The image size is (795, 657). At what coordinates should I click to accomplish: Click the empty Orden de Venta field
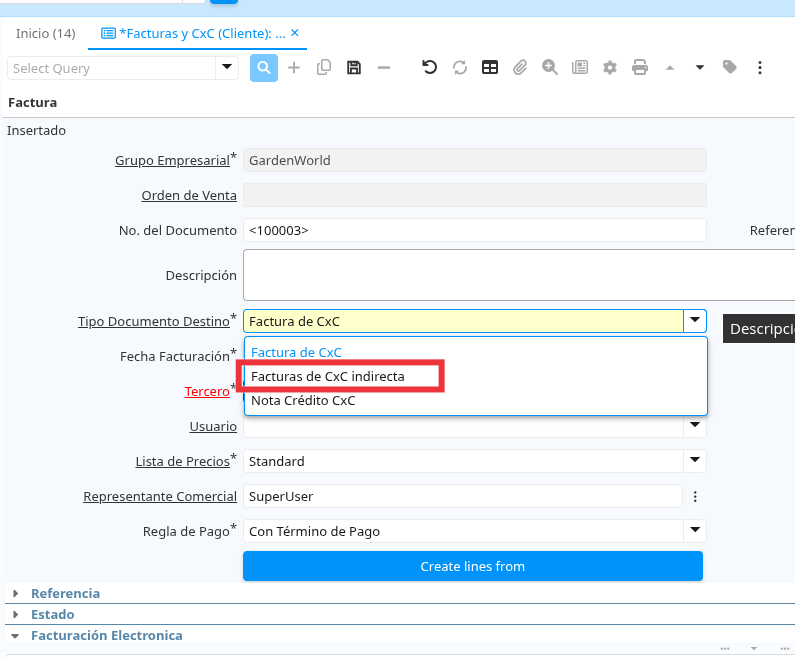coord(475,195)
